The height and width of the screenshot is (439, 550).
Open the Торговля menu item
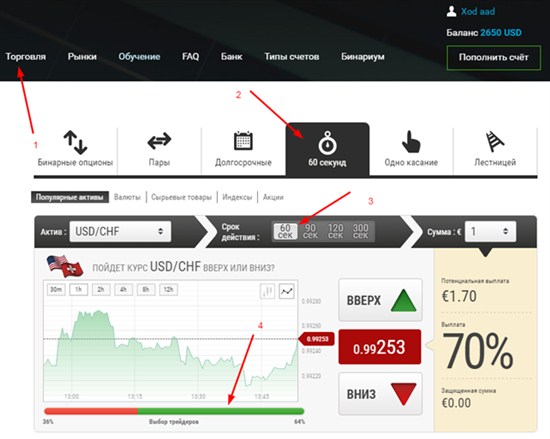pos(26,56)
